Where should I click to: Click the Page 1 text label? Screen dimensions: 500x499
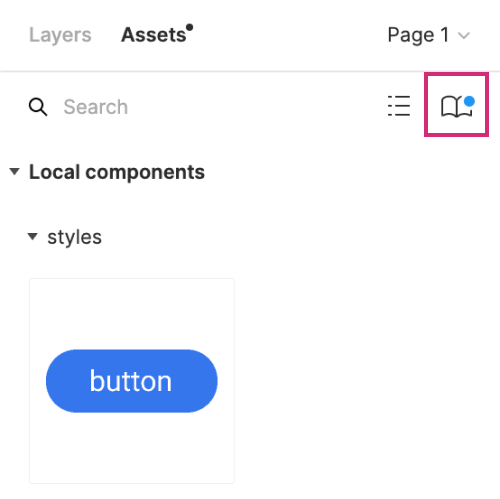pyautogui.click(x=418, y=35)
